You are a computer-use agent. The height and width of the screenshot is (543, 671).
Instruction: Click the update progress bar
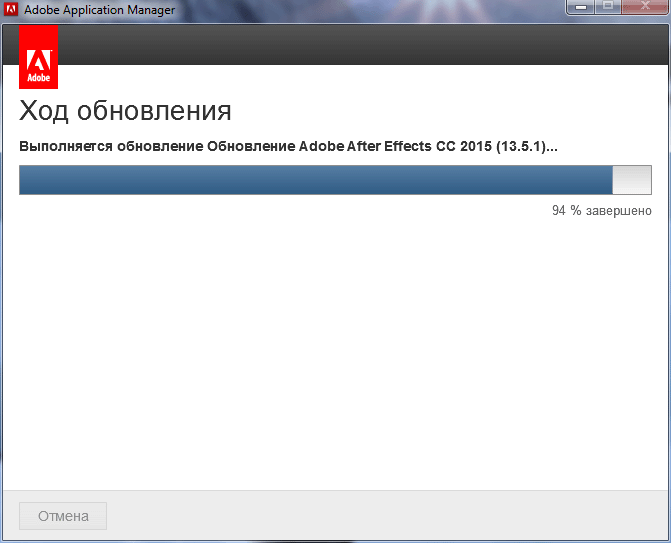335,180
